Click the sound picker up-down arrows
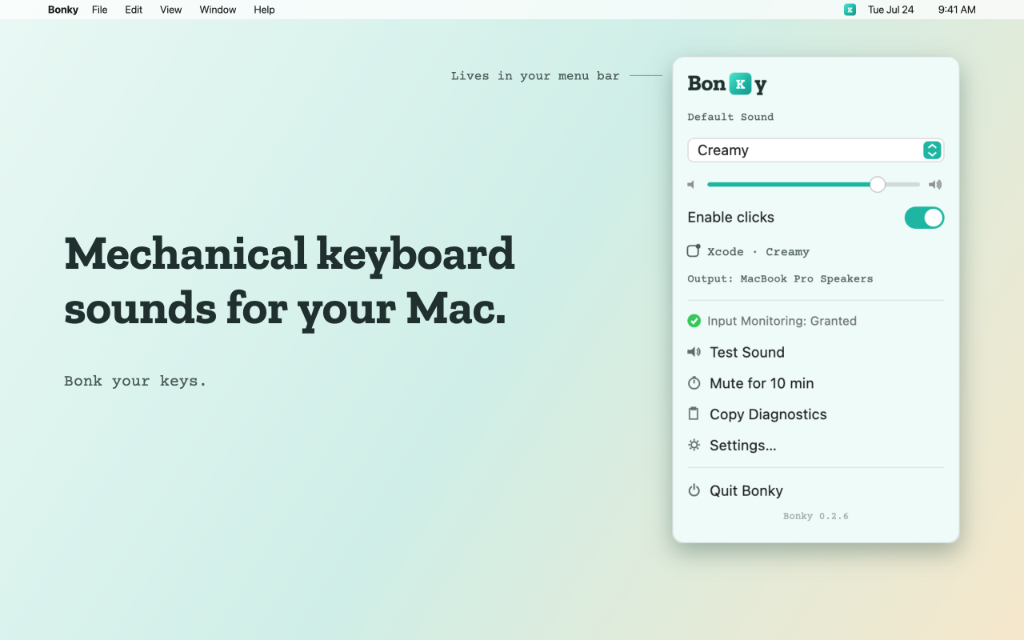1024x640 pixels. 932,150
